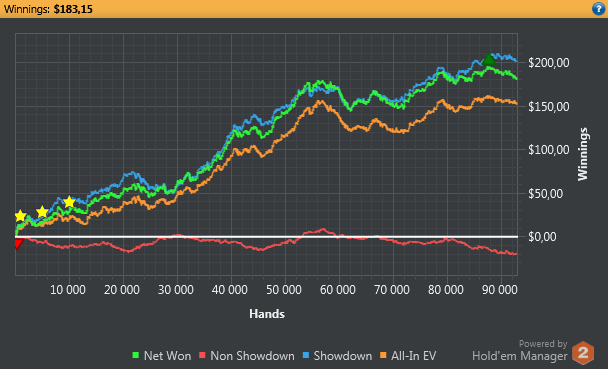Image resolution: width=608 pixels, height=369 pixels.
Task: Click the 50 000 x-axis label
Action: (x=283, y=290)
